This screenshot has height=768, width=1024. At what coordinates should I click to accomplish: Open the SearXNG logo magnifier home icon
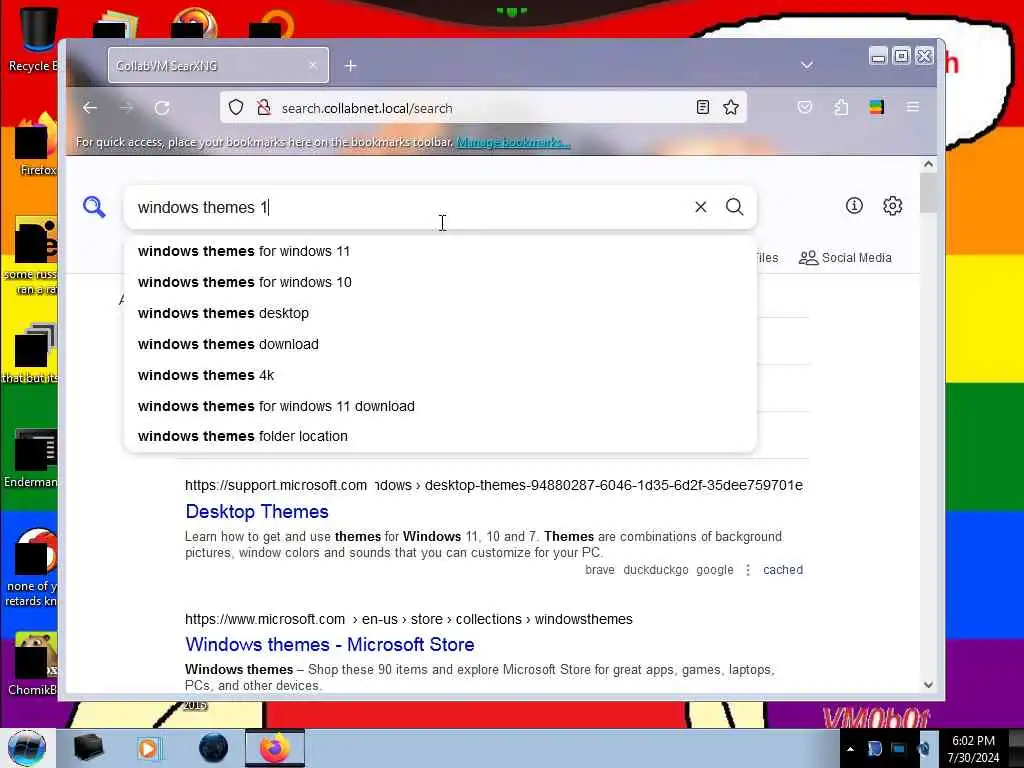94,207
